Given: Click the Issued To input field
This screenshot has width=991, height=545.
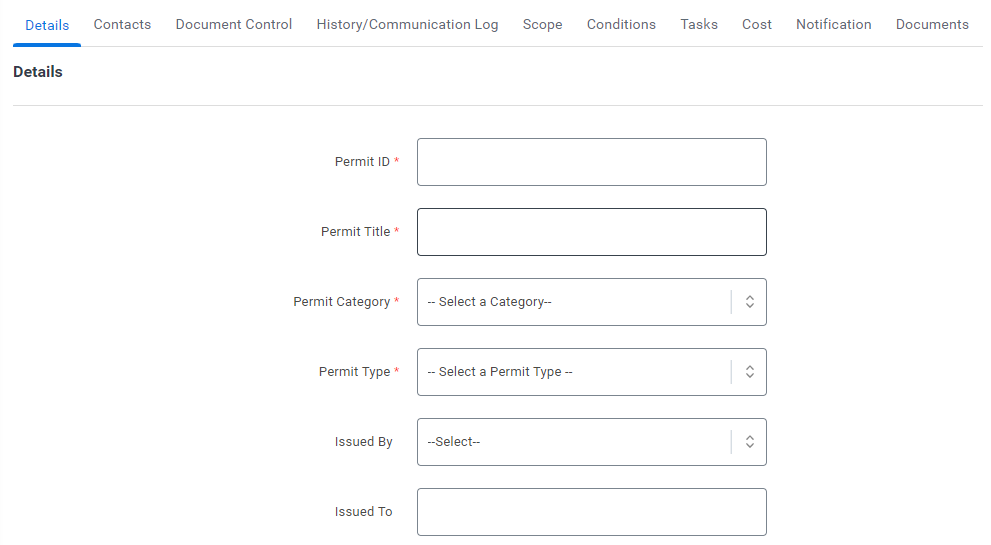Looking at the screenshot, I should tap(592, 512).
